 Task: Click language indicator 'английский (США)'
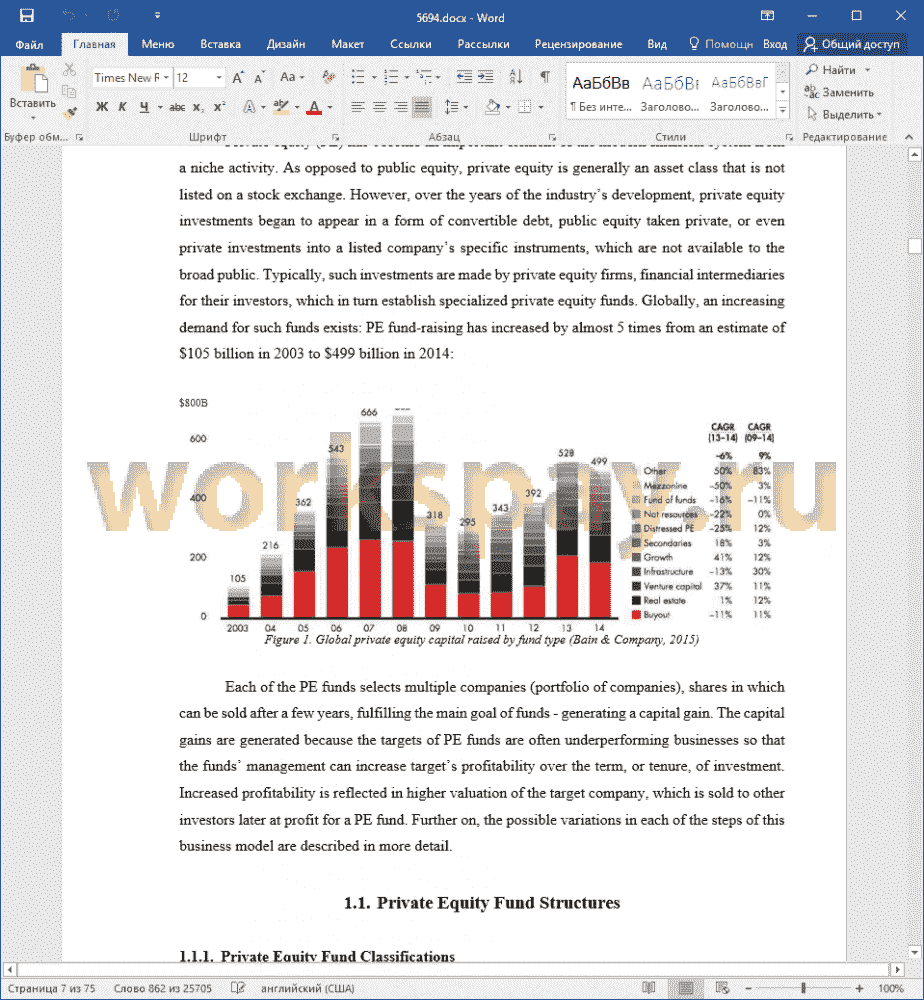pos(307,988)
